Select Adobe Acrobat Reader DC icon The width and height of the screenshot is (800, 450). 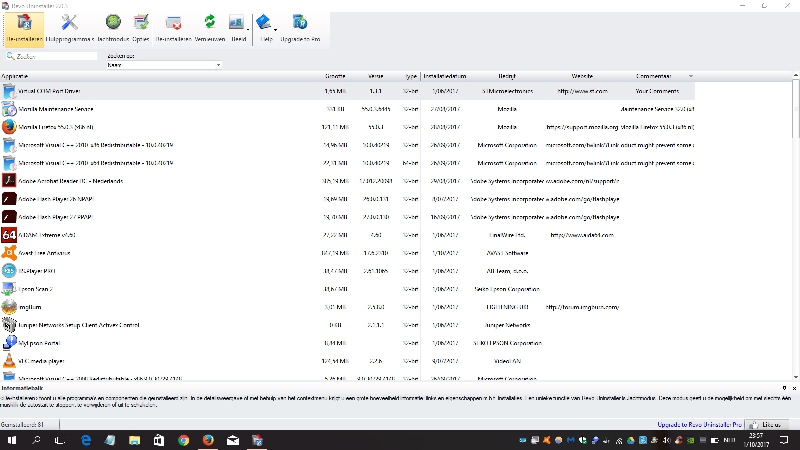coord(9,181)
